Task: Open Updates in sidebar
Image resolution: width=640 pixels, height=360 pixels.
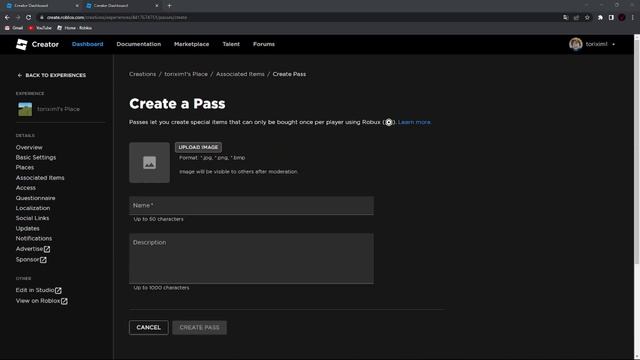Action: (28, 229)
